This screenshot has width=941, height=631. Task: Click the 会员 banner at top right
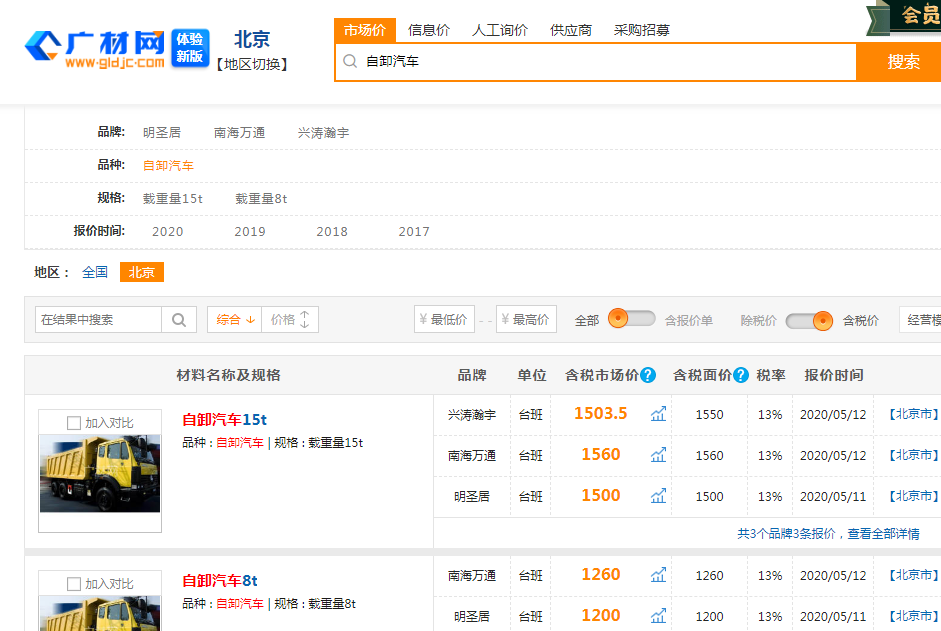click(904, 17)
